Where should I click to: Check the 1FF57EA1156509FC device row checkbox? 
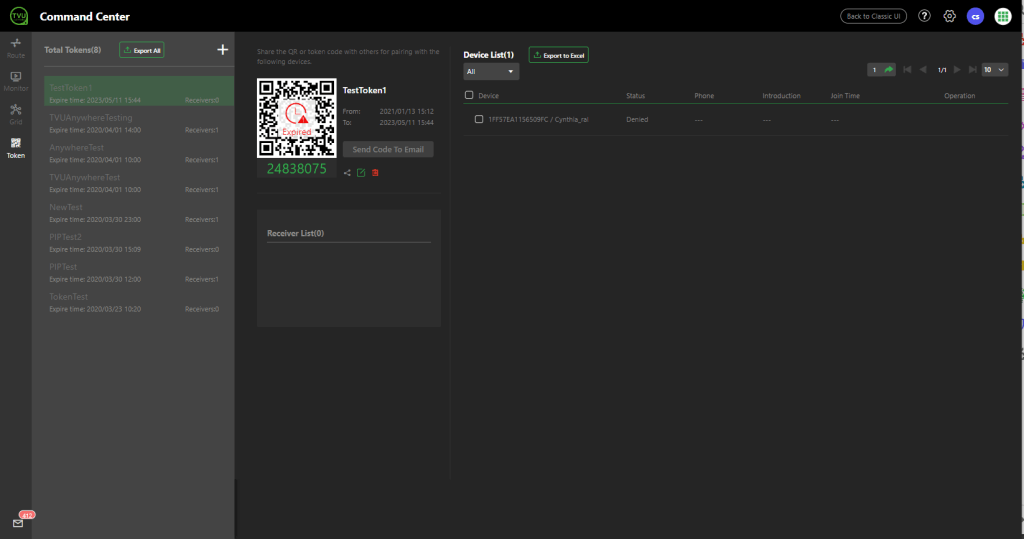pos(479,120)
